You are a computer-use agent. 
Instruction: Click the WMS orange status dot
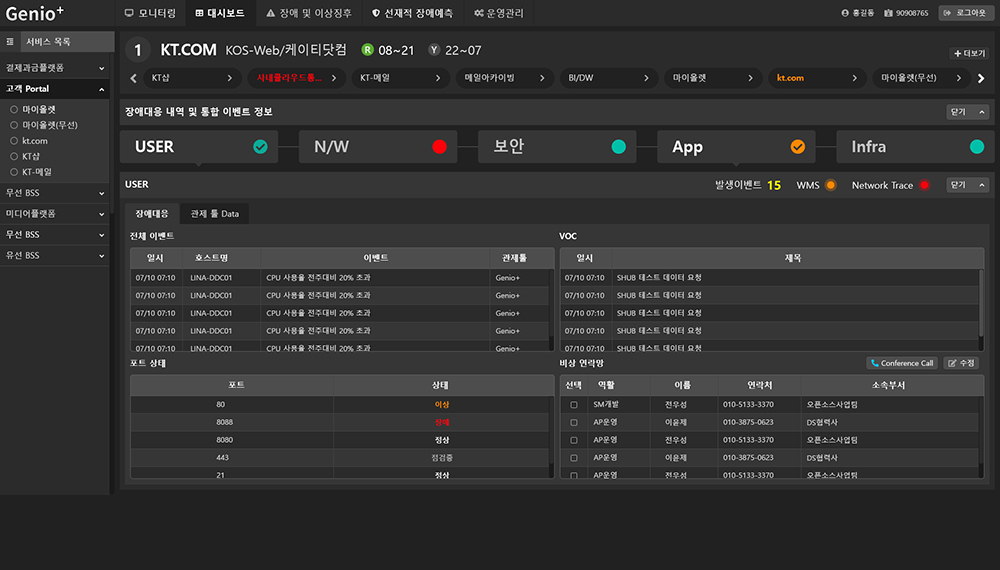coord(830,185)
